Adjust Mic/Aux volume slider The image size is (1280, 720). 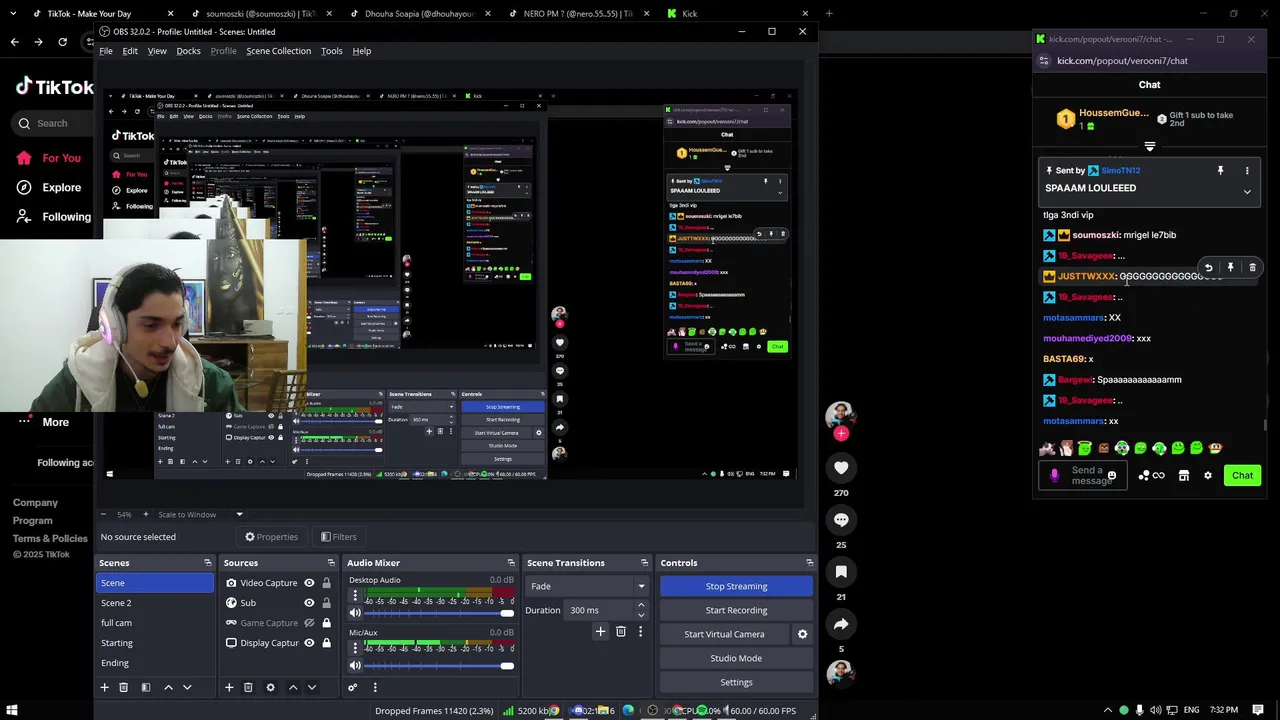click(x=440, y=665)
